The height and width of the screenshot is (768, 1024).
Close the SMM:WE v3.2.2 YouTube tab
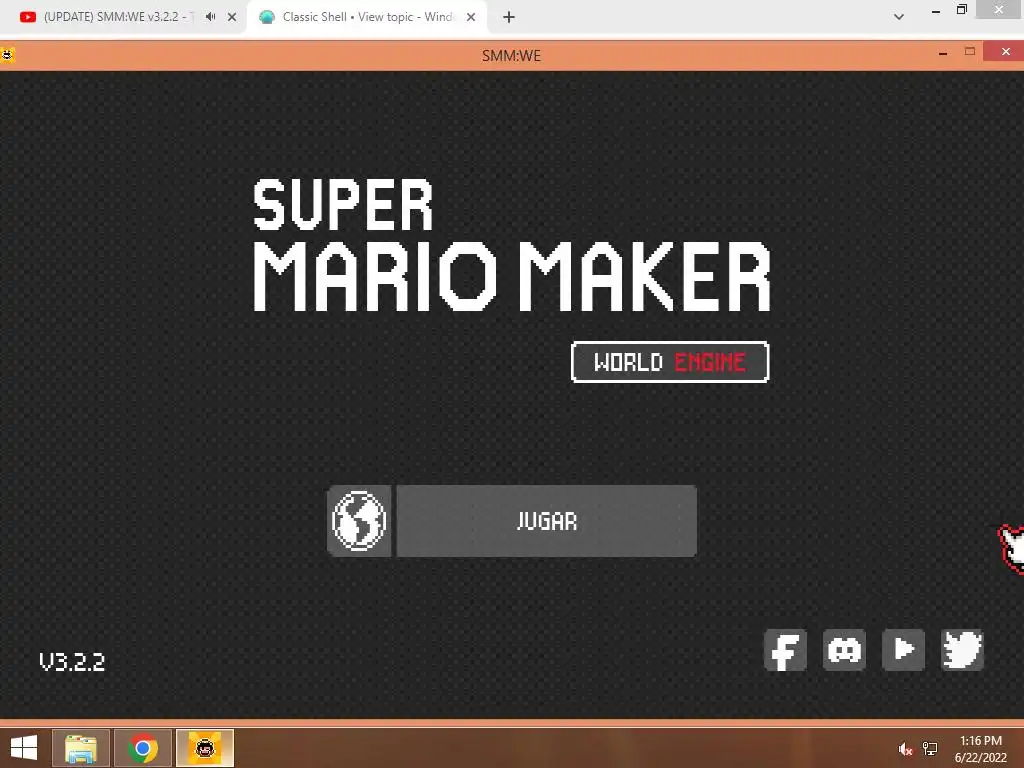(232, 17)
